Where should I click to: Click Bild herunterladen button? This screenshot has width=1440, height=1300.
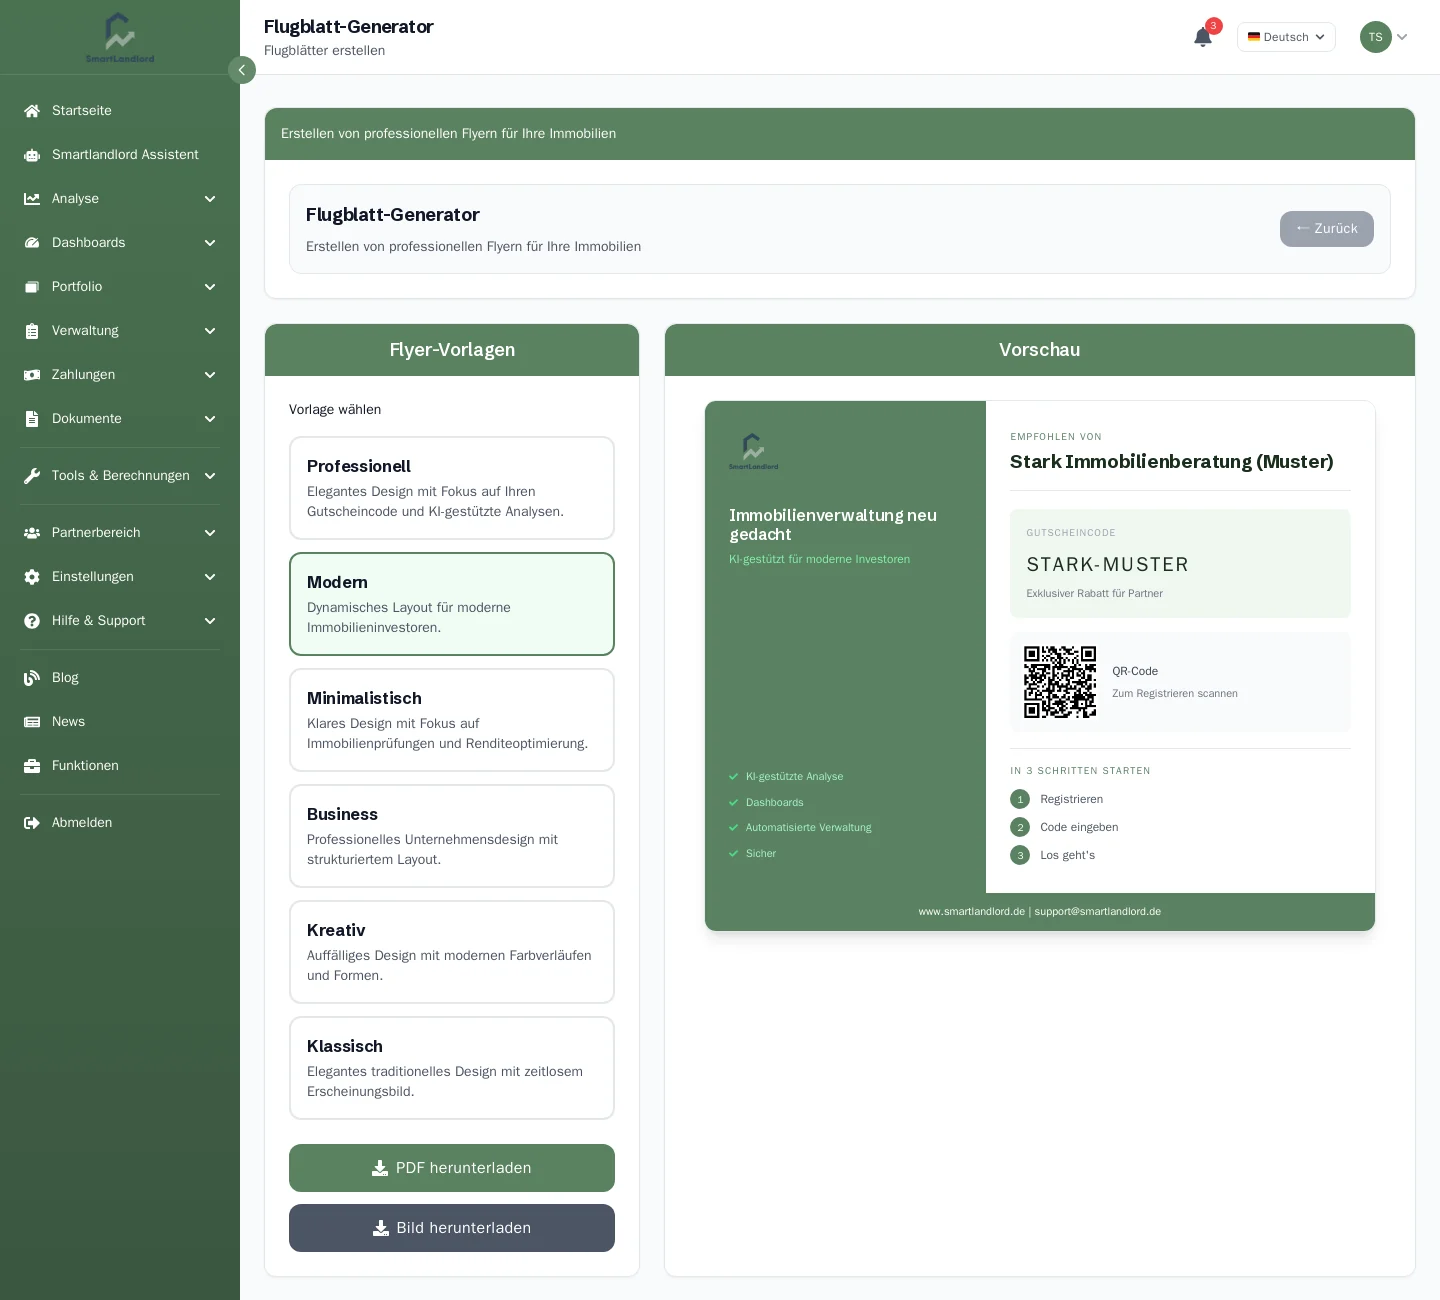pos(452,1228)
